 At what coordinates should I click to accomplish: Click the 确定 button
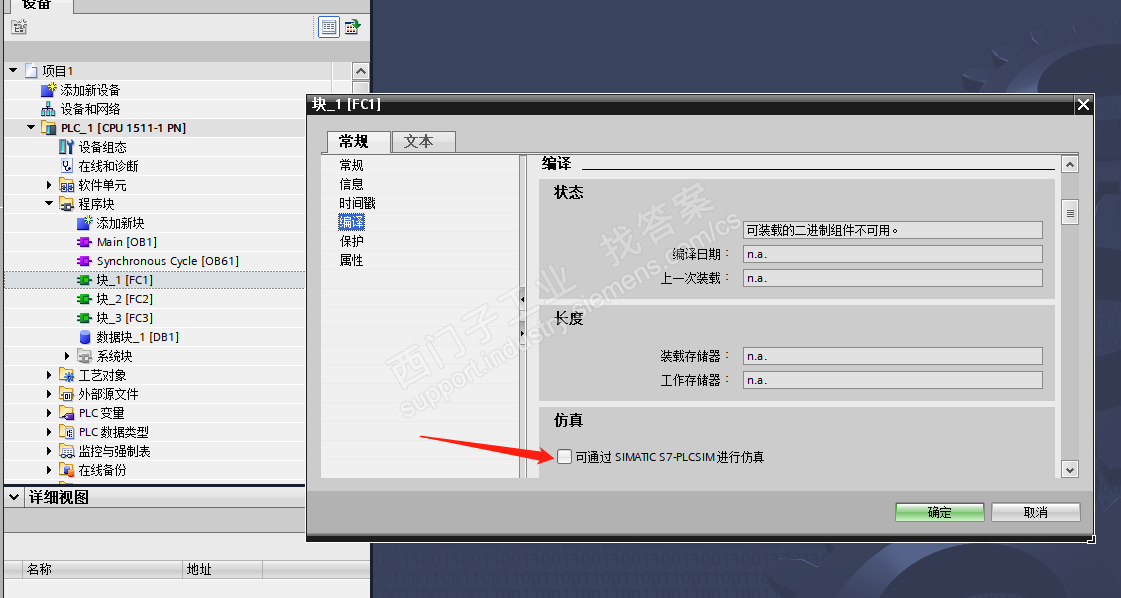click(939, 512)
